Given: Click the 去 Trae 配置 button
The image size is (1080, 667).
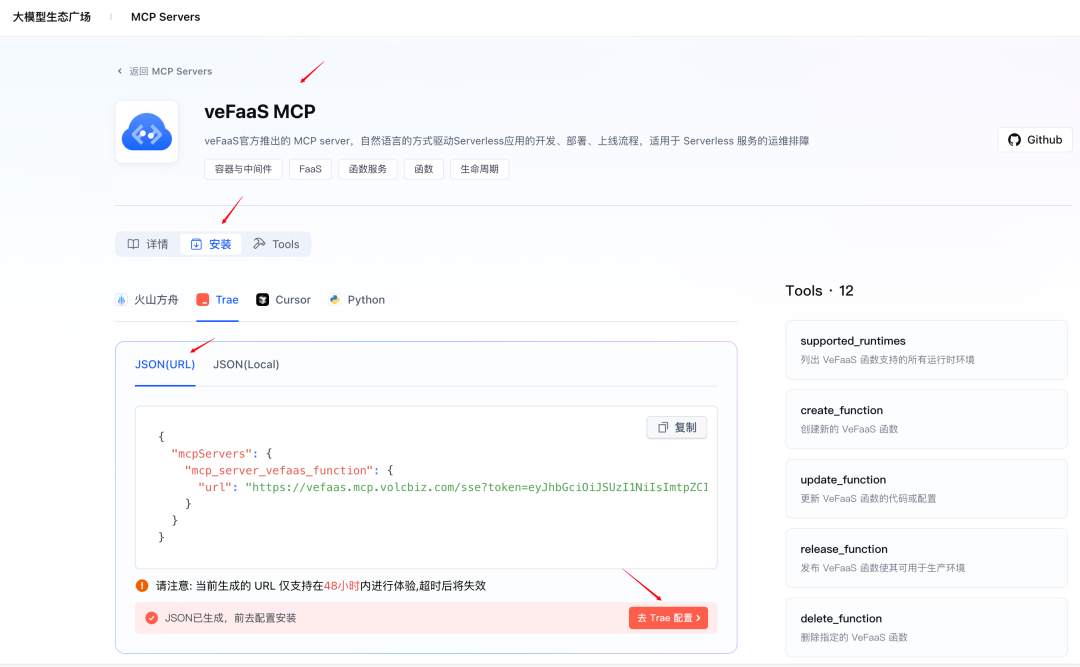Looking at the screenshot, I should pyautogui.click(x=668, y=618).
